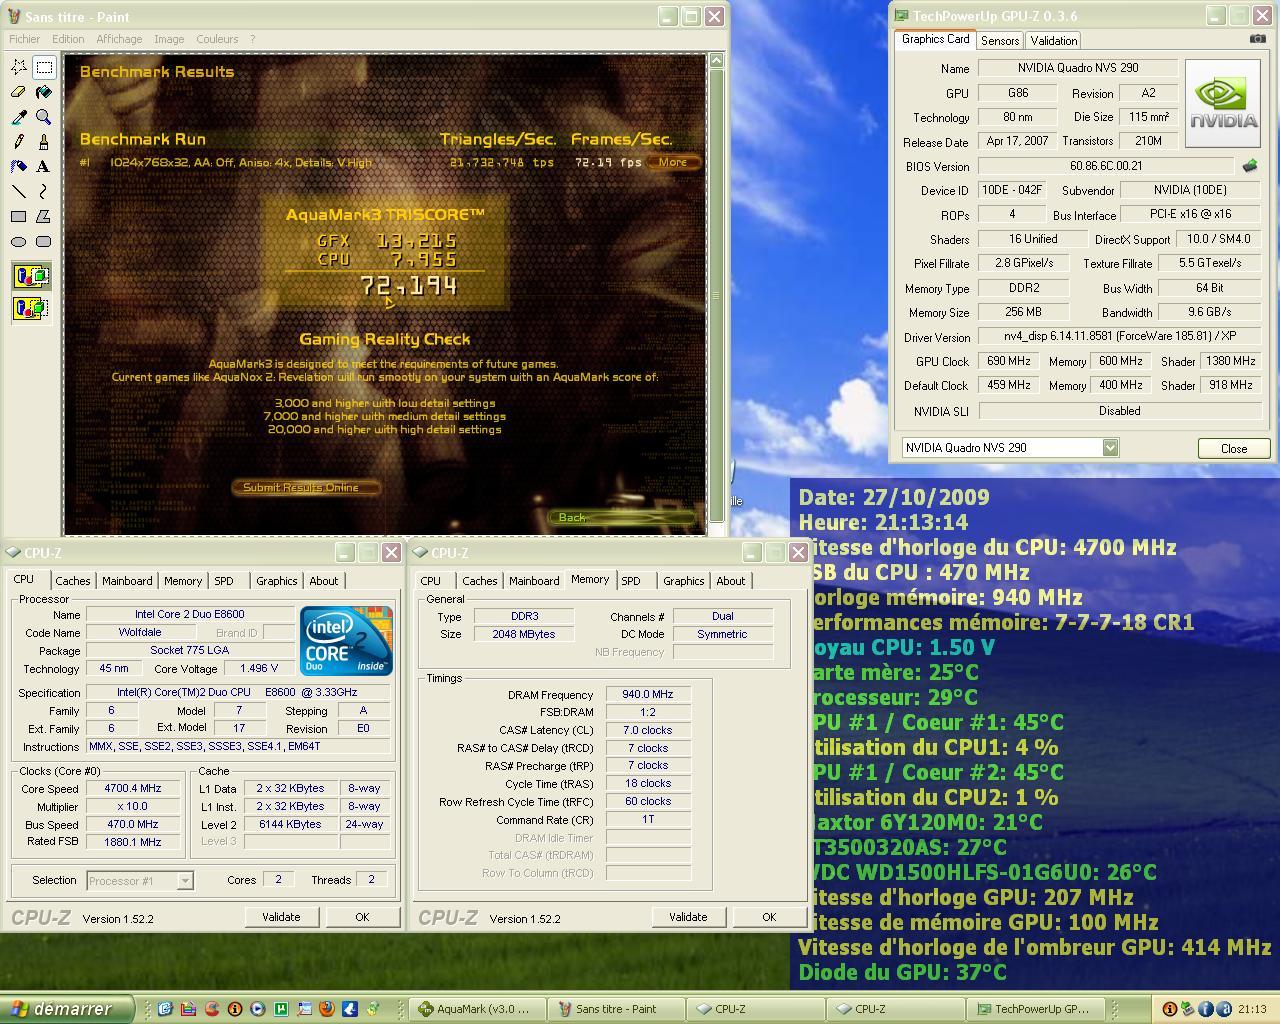Select the Rounded Rectangle tool

[x=44, y=241]
